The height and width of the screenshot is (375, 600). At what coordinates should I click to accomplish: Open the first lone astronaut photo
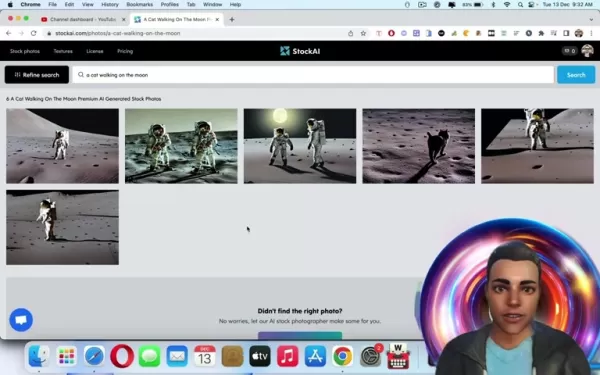tap(62, 146)
